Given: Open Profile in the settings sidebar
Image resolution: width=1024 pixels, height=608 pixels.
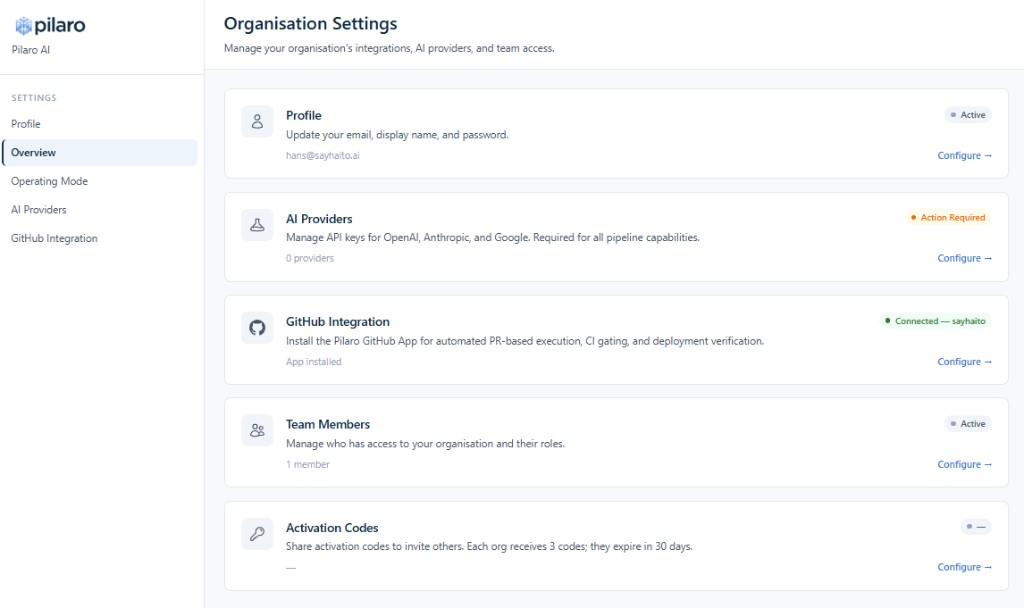Looking at the screenshot, I should tap(26, 124).
